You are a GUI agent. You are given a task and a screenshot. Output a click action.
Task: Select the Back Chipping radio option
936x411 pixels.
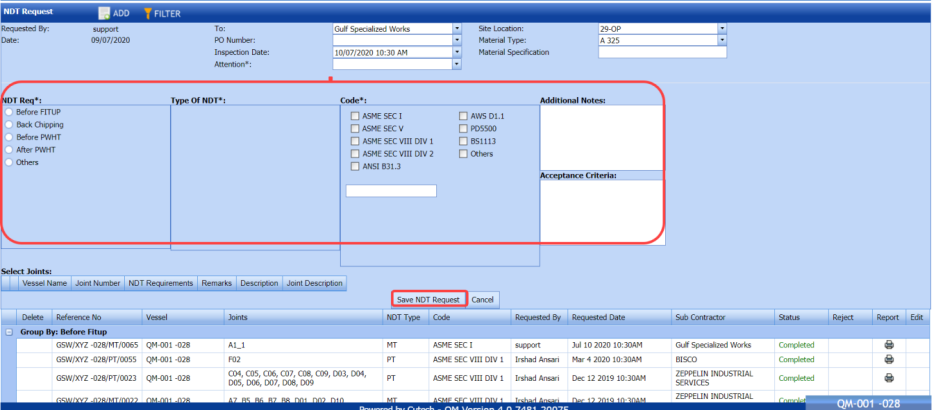click(x=10, y=125)
